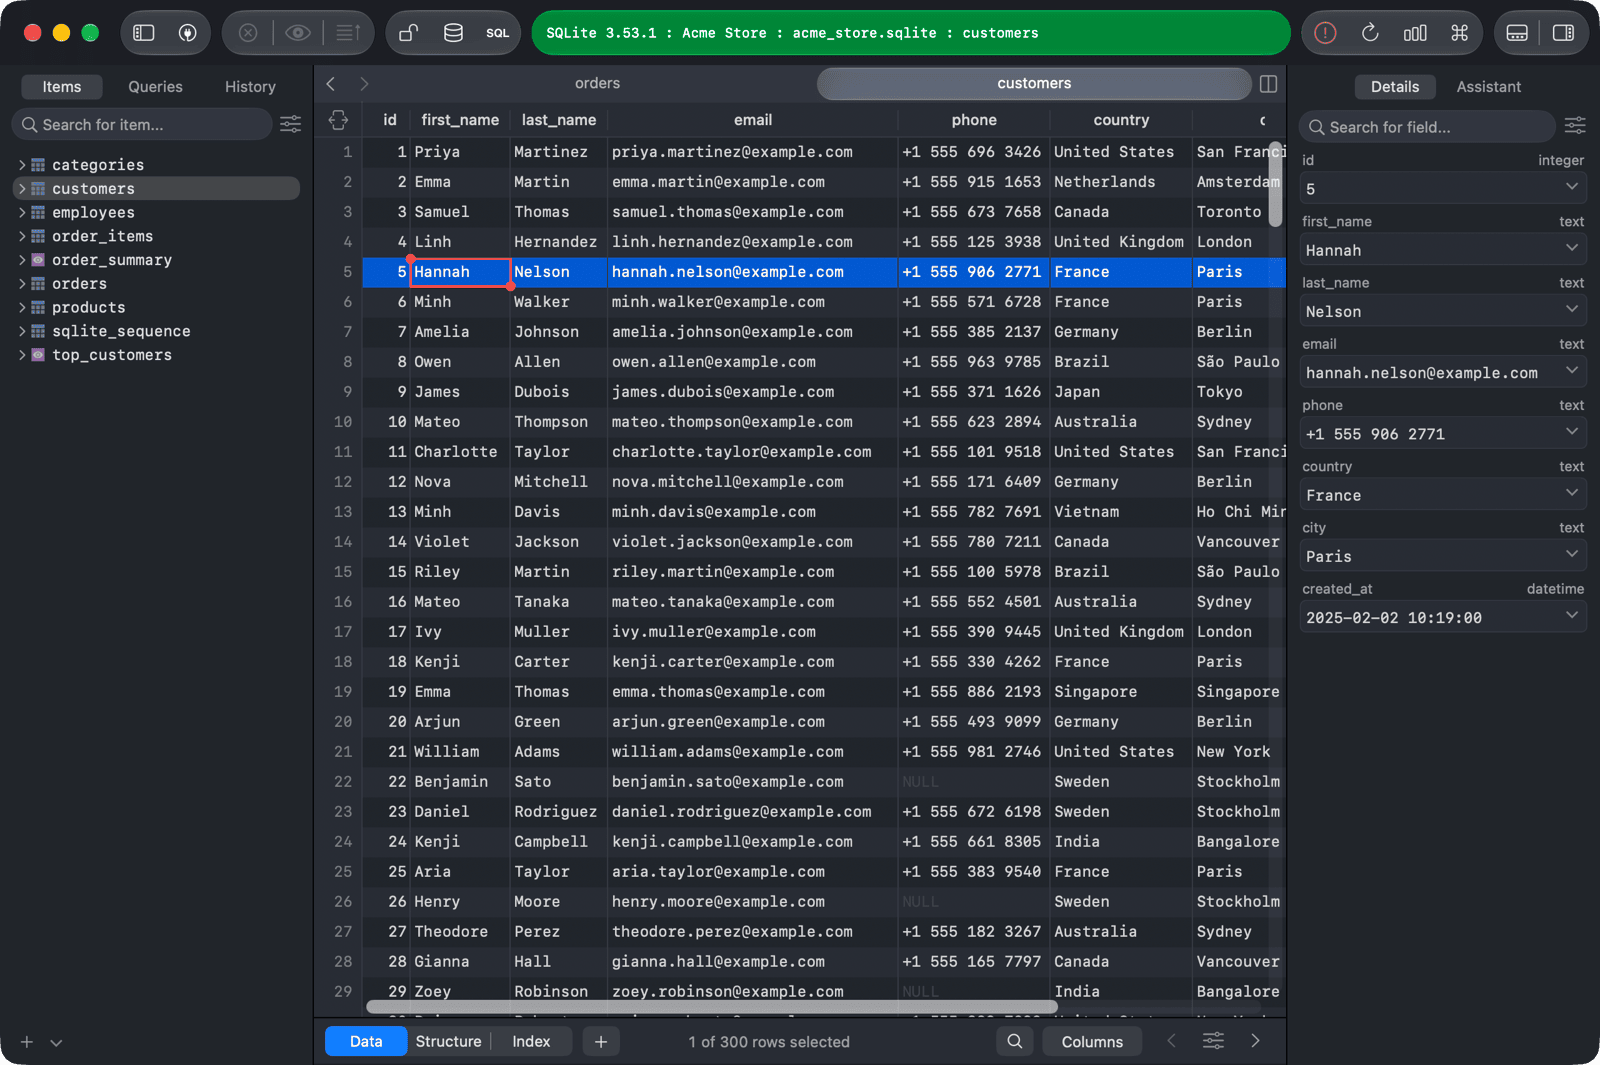This screenshot has height=1065, width=1600.
Task: Go to next page of rows
Action: click(x=1255, y=1041)
